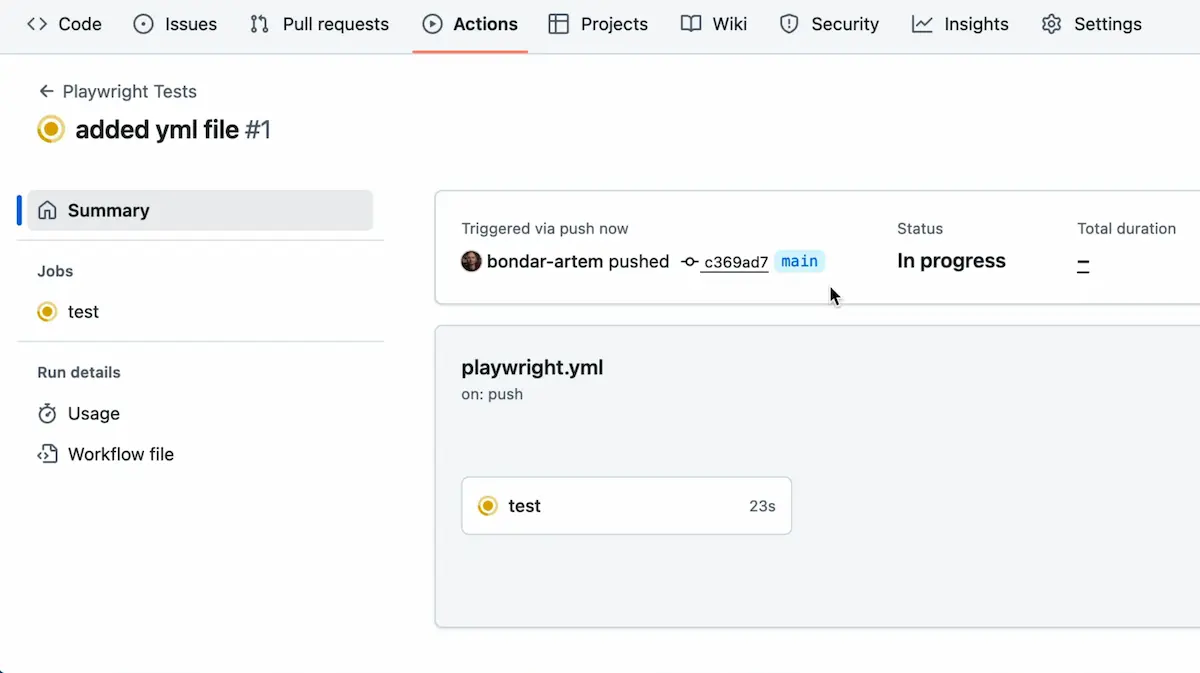Click the main branch label
The width and height of the screenshot is (1200, 673).
(799, 261)
